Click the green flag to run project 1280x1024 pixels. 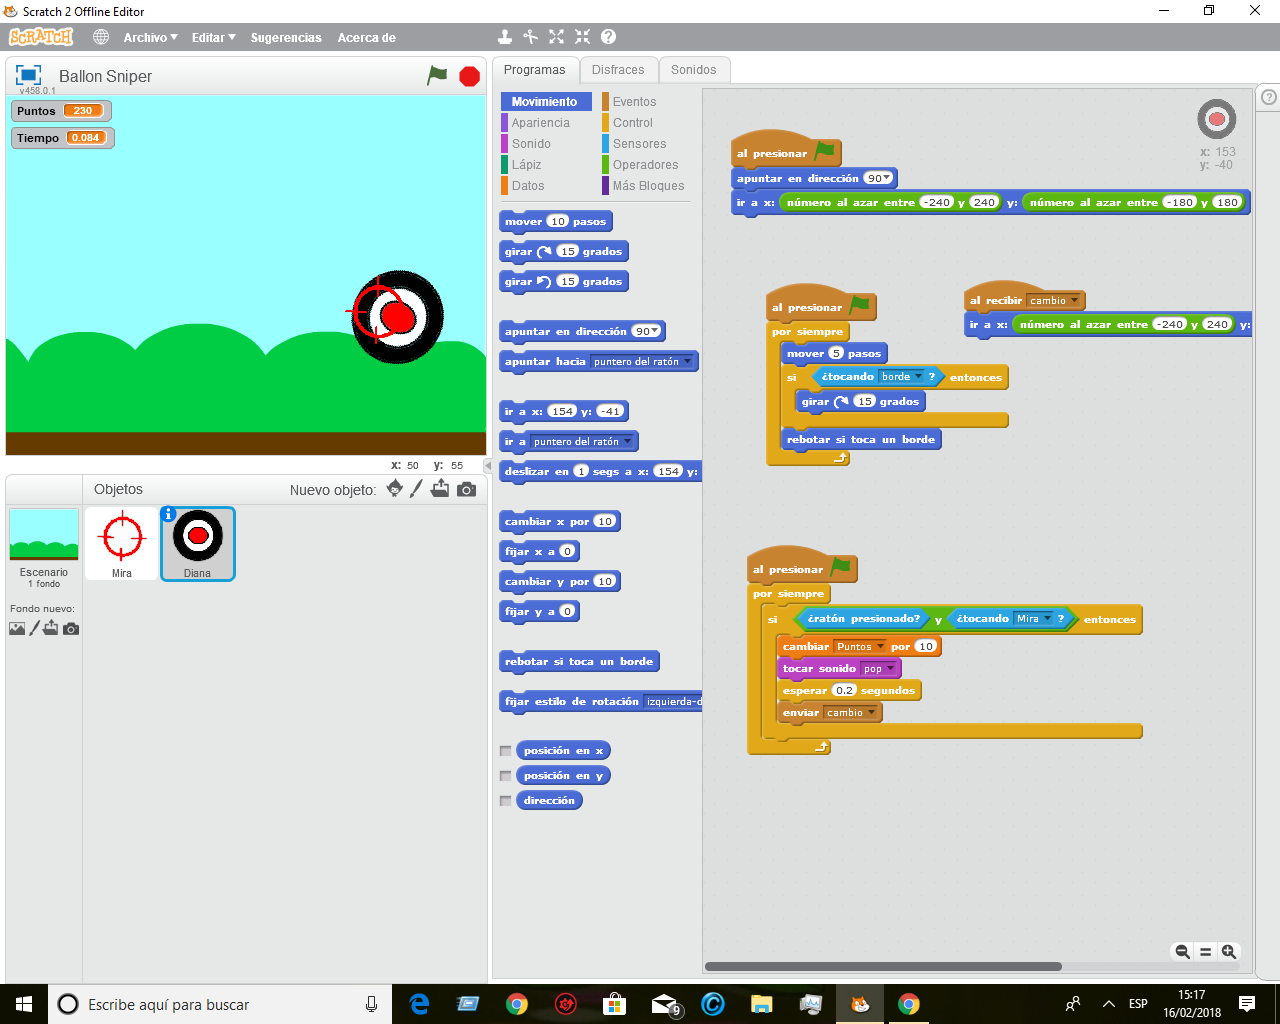437,75
